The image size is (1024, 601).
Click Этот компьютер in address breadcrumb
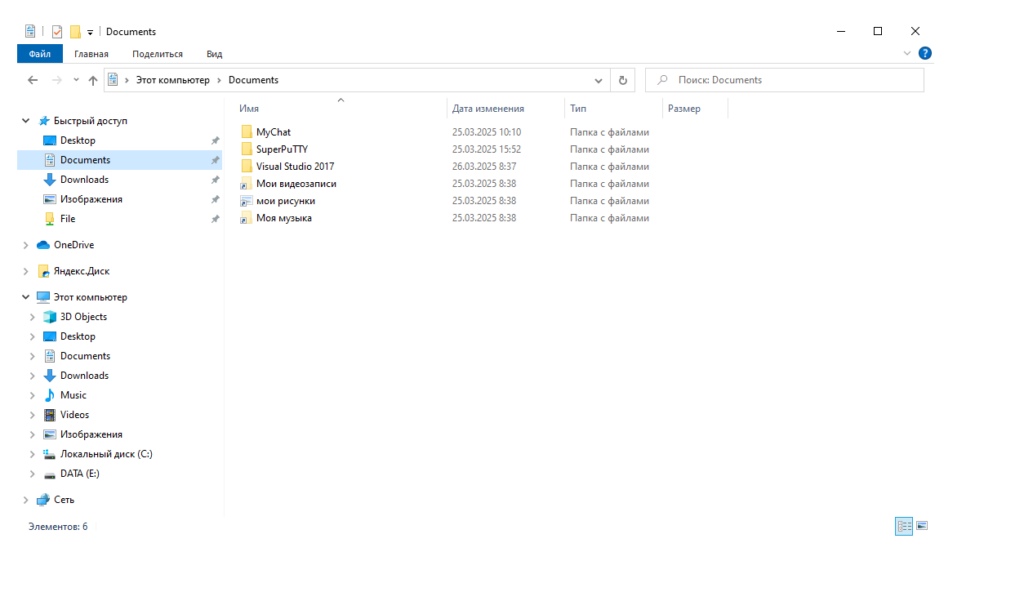point(173,80)
